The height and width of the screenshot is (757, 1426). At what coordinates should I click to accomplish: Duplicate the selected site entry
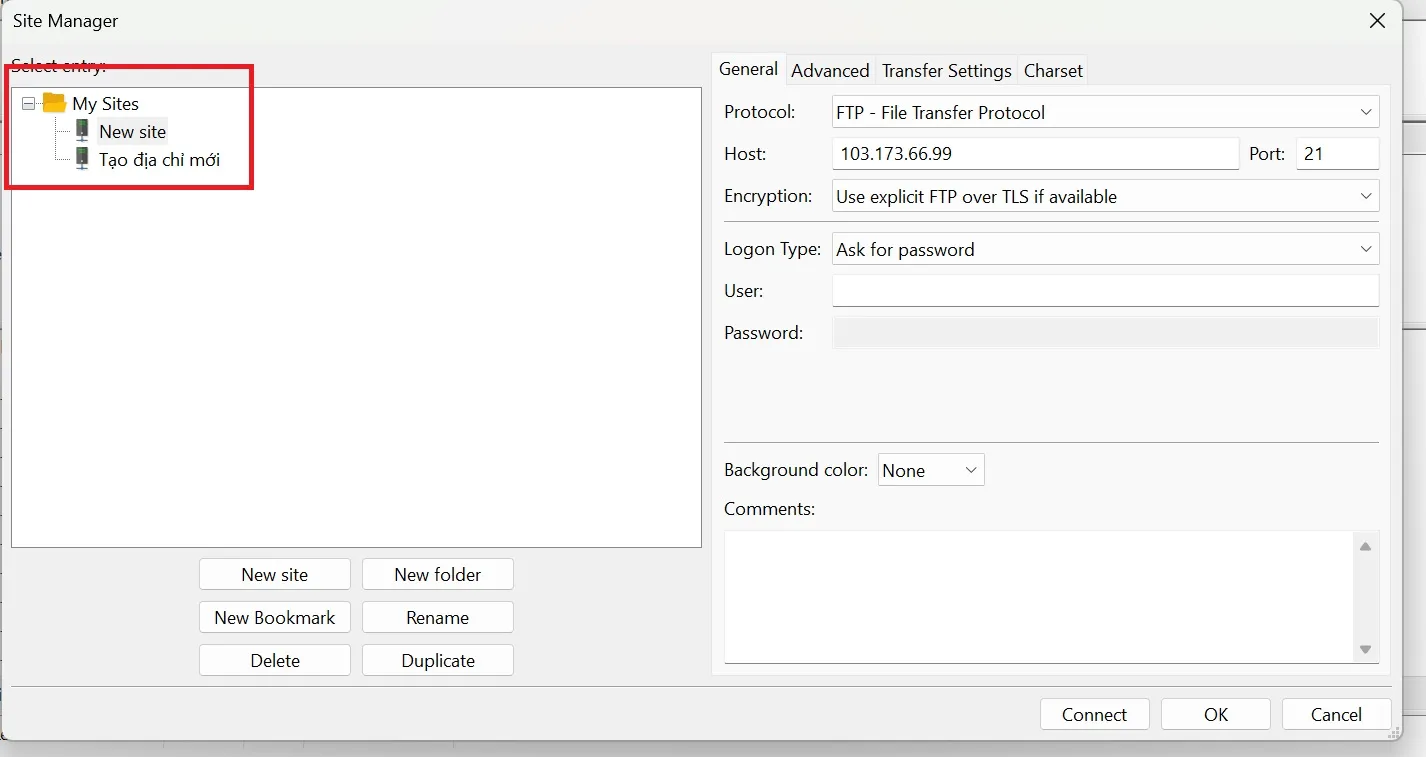438,660
